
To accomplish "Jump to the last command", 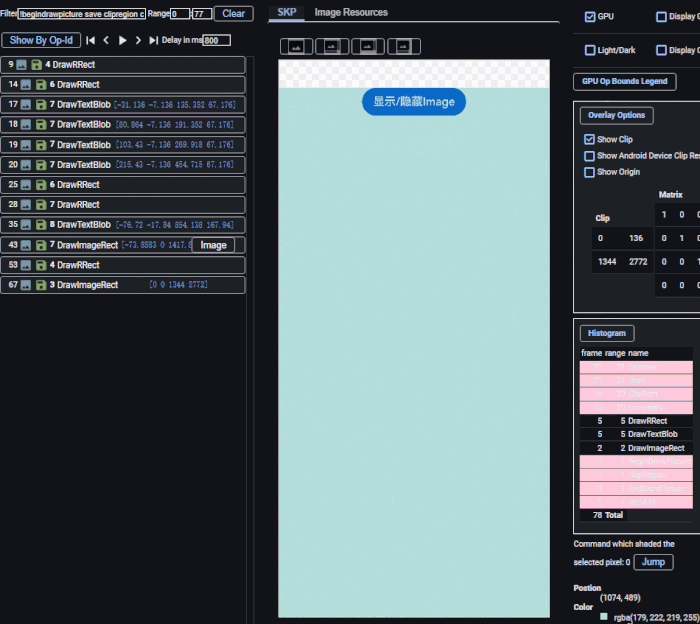I will pos(153,40).
